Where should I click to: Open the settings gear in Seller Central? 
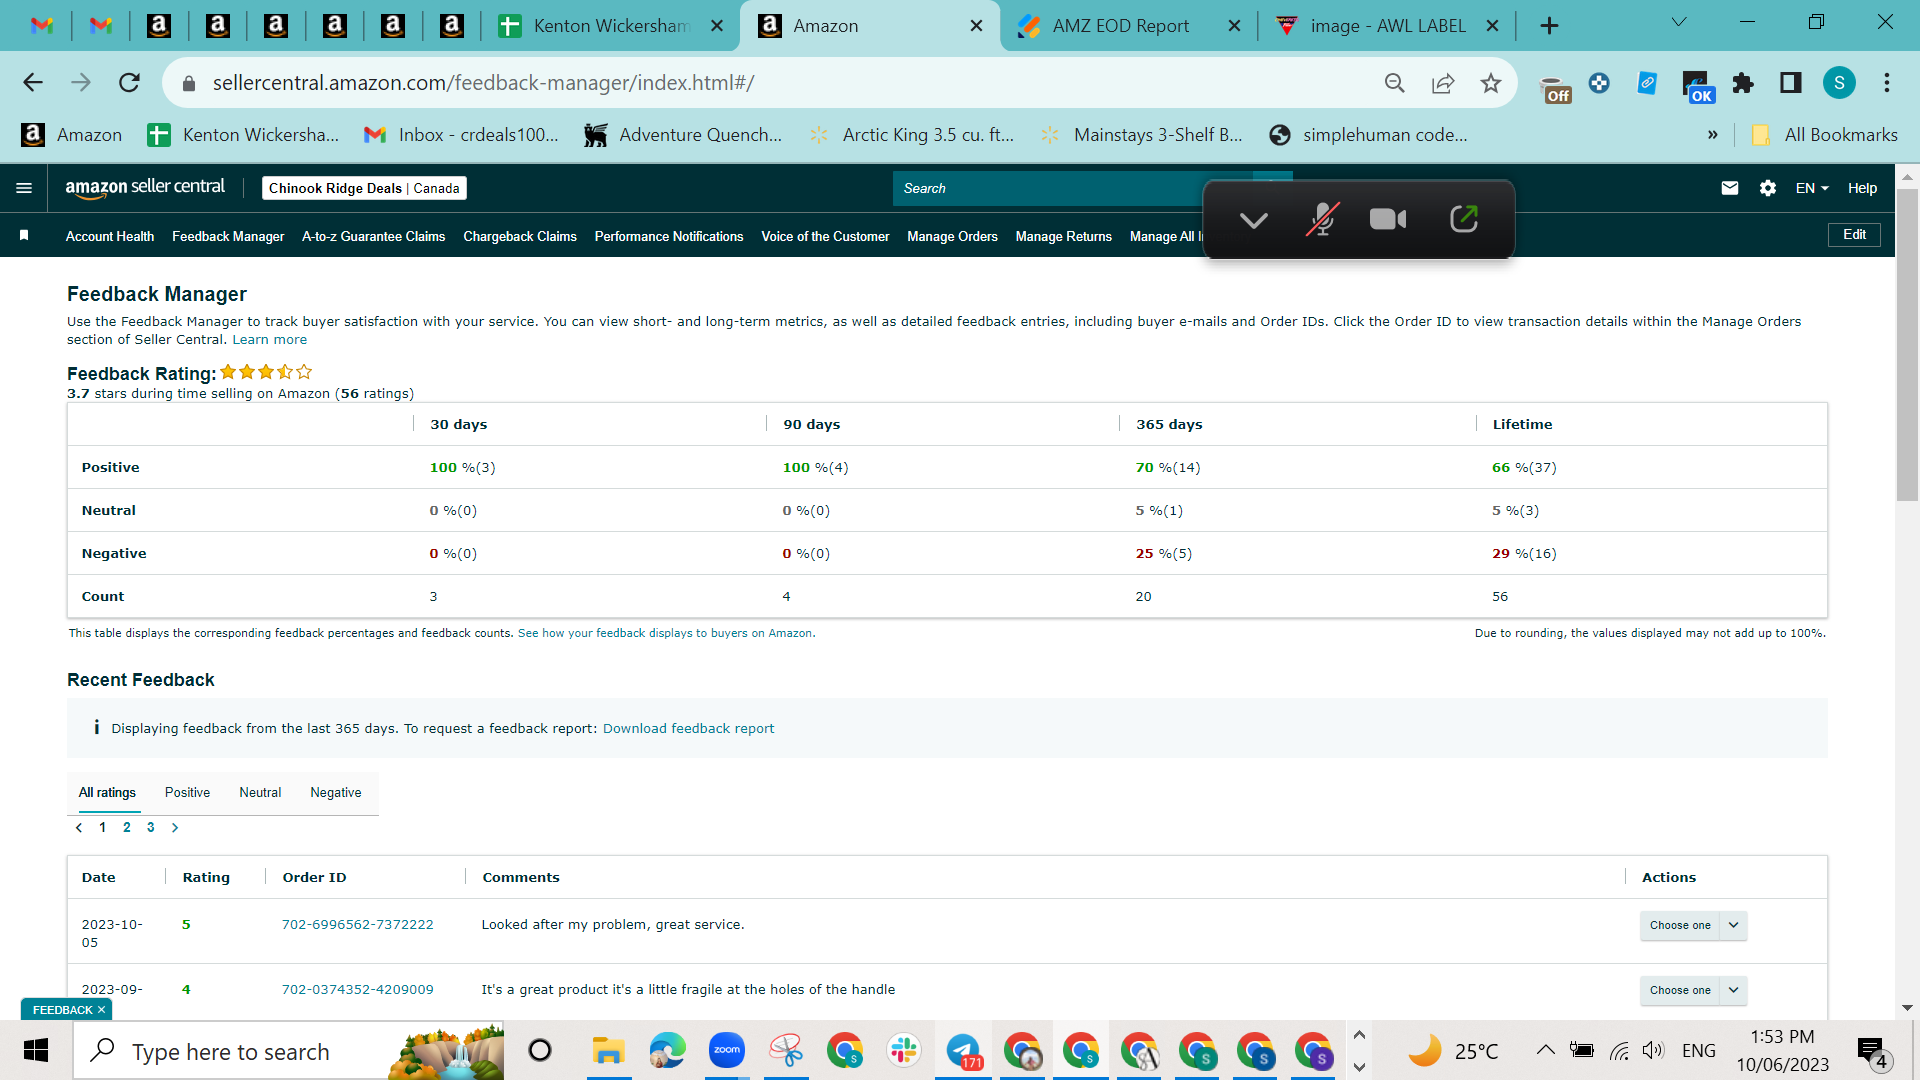coord(1768,188)
